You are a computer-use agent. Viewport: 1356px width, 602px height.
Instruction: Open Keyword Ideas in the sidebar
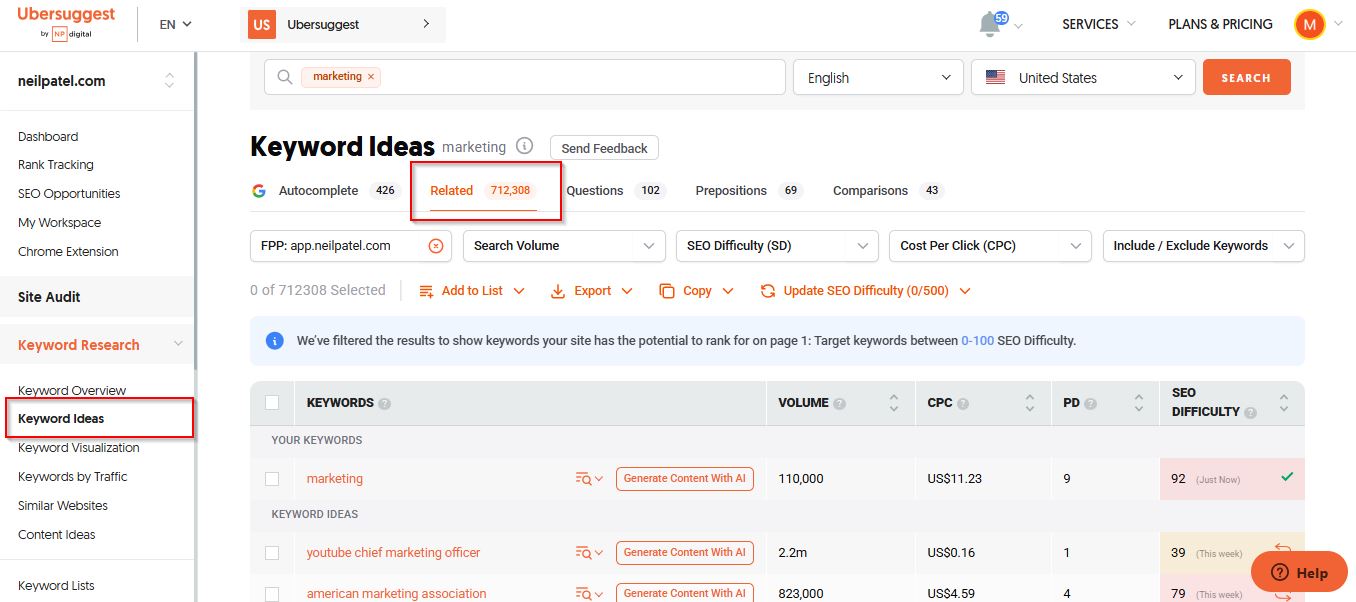click(61, 419)
